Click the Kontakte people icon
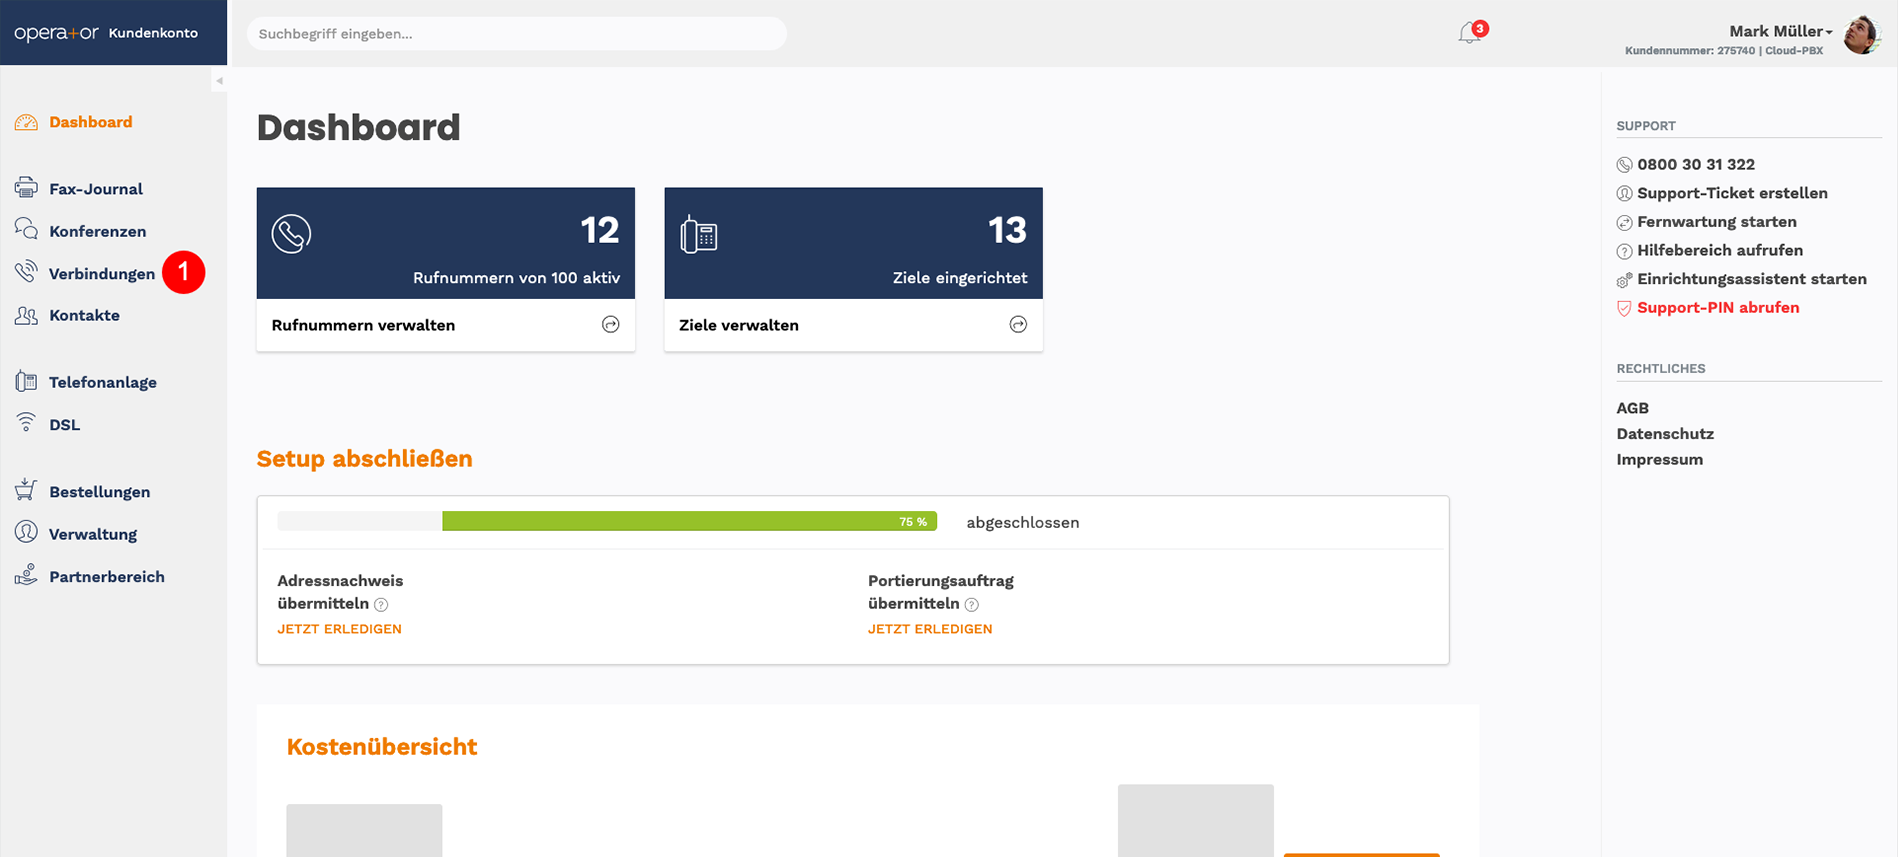This screenshot has width=1898, height=857. [x=26, y=315]
